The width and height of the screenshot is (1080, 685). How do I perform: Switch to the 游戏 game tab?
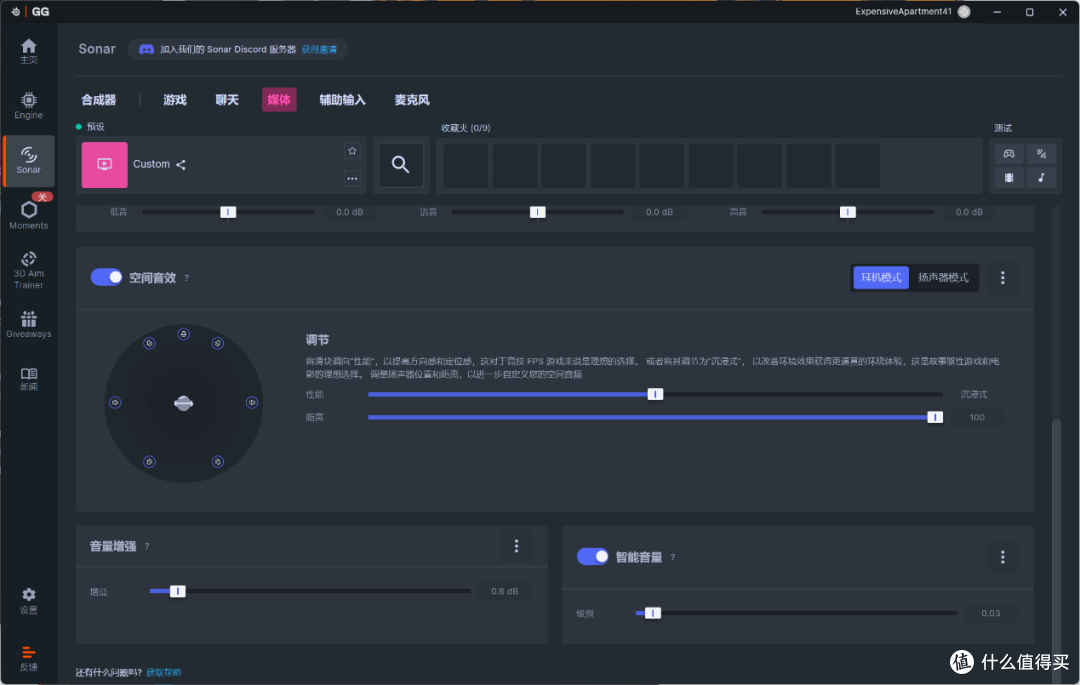click(175, 100)
